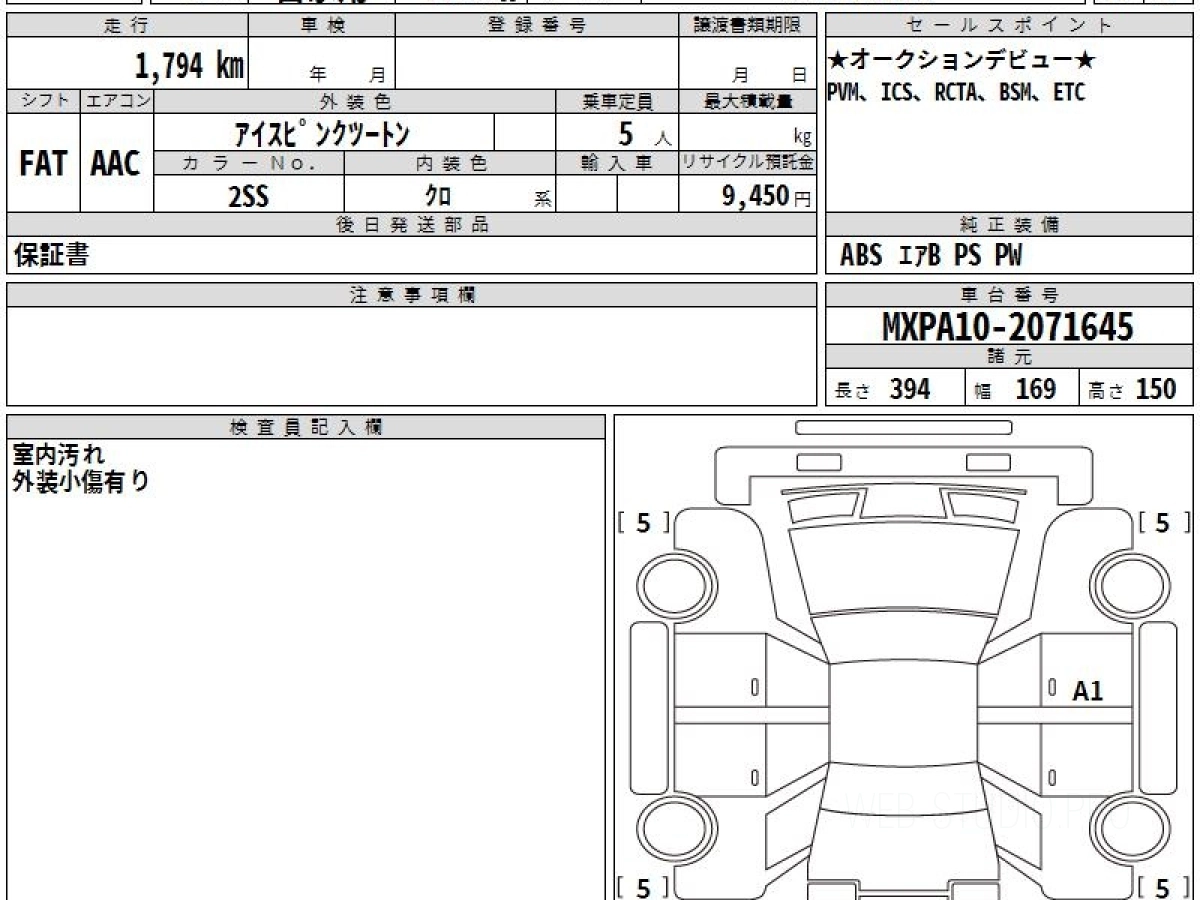Click the エアコン header cell
1200x900 pixels.
(117, 101)
